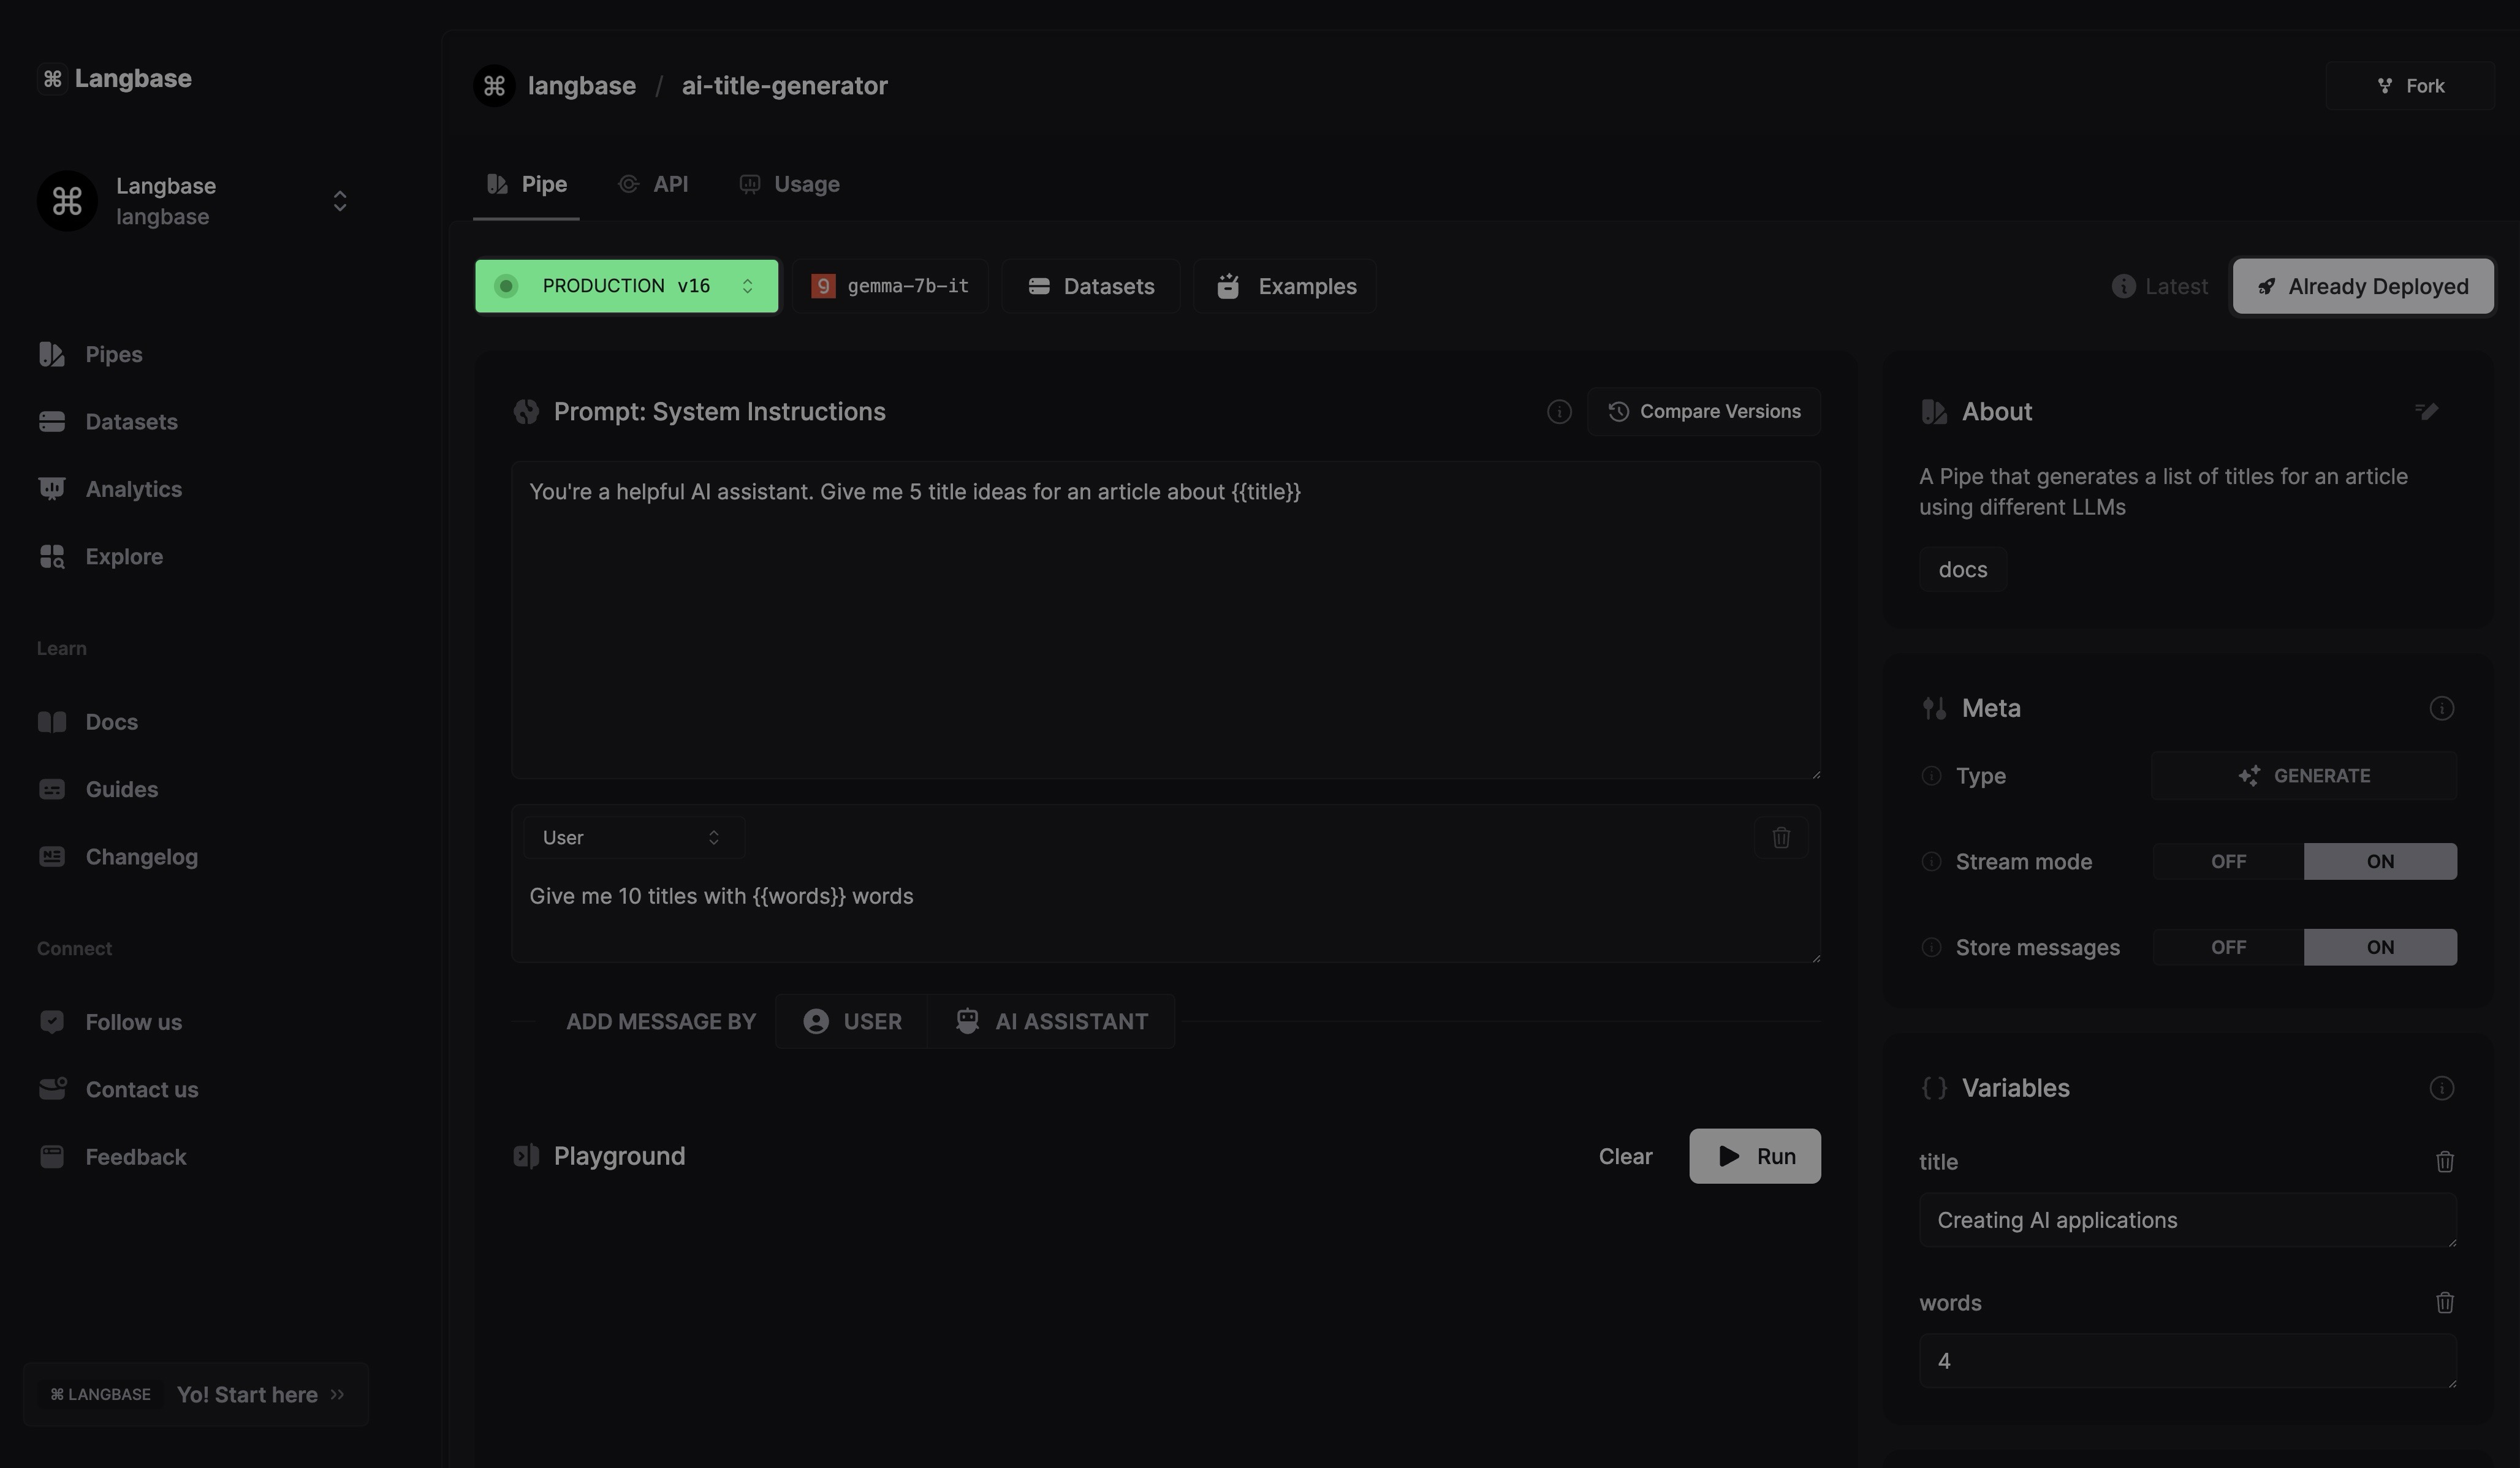The height and width of the screenshot is (1468, 2520).
Task: Click the Variables section info icon
Action: point(2441,1088)
